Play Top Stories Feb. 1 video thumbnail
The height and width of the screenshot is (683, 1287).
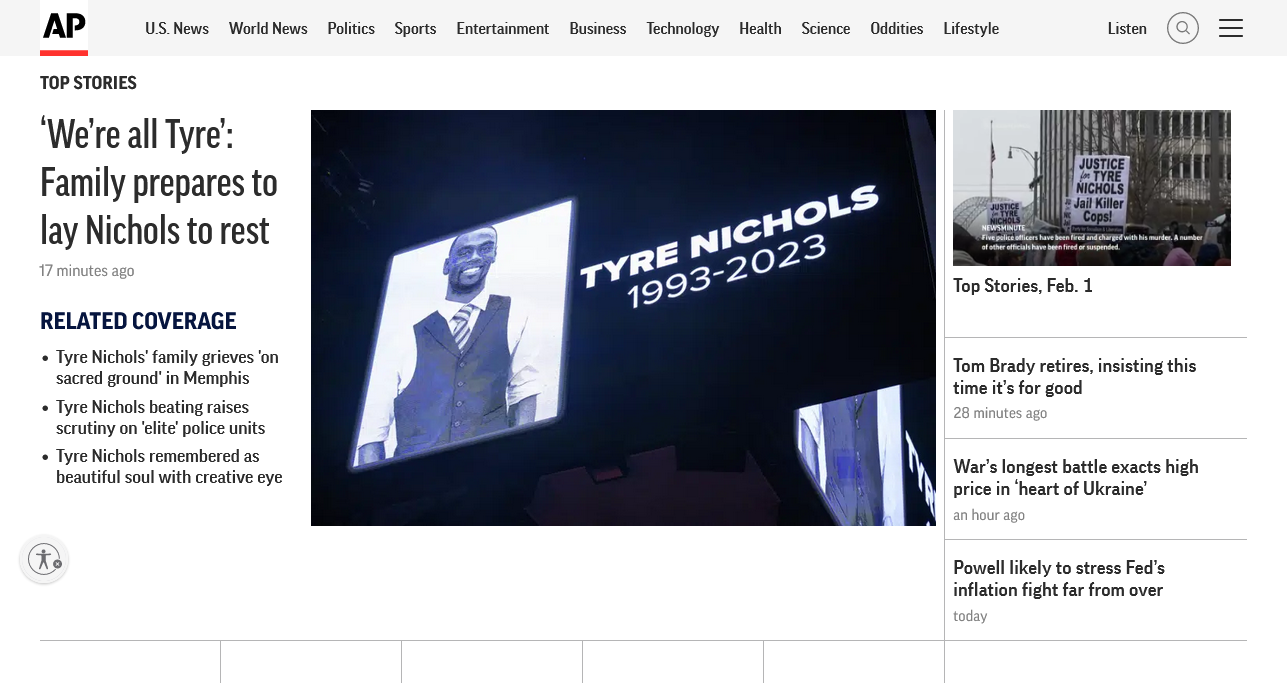tap(1091, 188)
